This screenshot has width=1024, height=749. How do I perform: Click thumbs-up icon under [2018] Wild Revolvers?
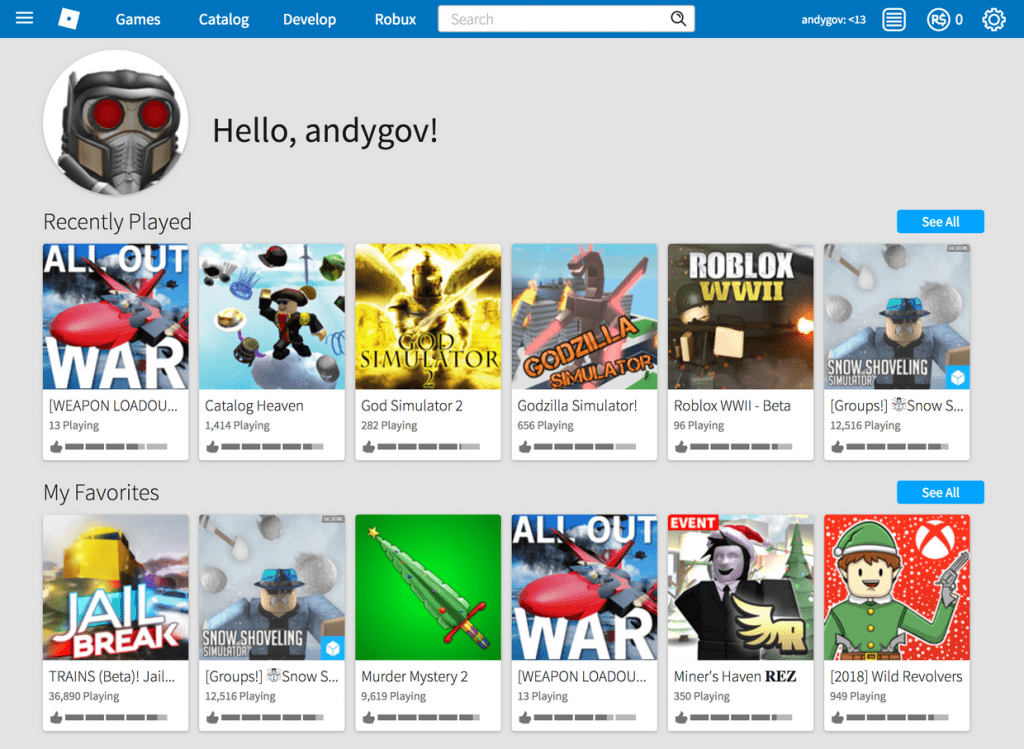[x=837, y=718]
